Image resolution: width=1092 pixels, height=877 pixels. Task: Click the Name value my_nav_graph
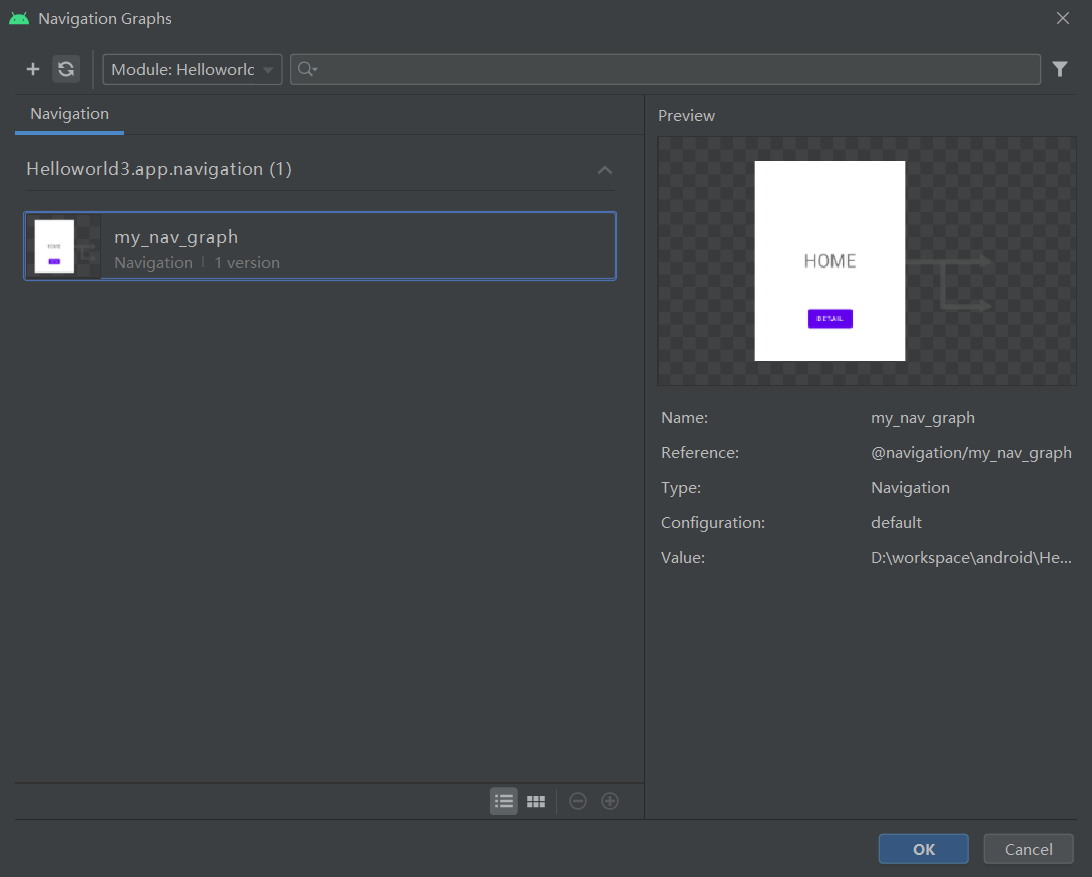tap(923, 418)
